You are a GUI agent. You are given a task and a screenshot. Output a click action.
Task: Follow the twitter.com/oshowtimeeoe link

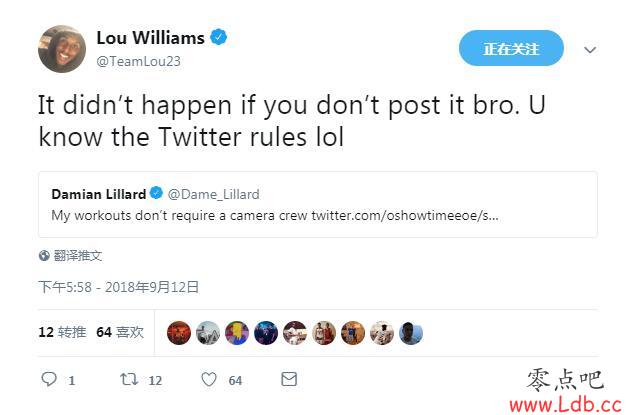pyautogui.click(x=405, y=216)
